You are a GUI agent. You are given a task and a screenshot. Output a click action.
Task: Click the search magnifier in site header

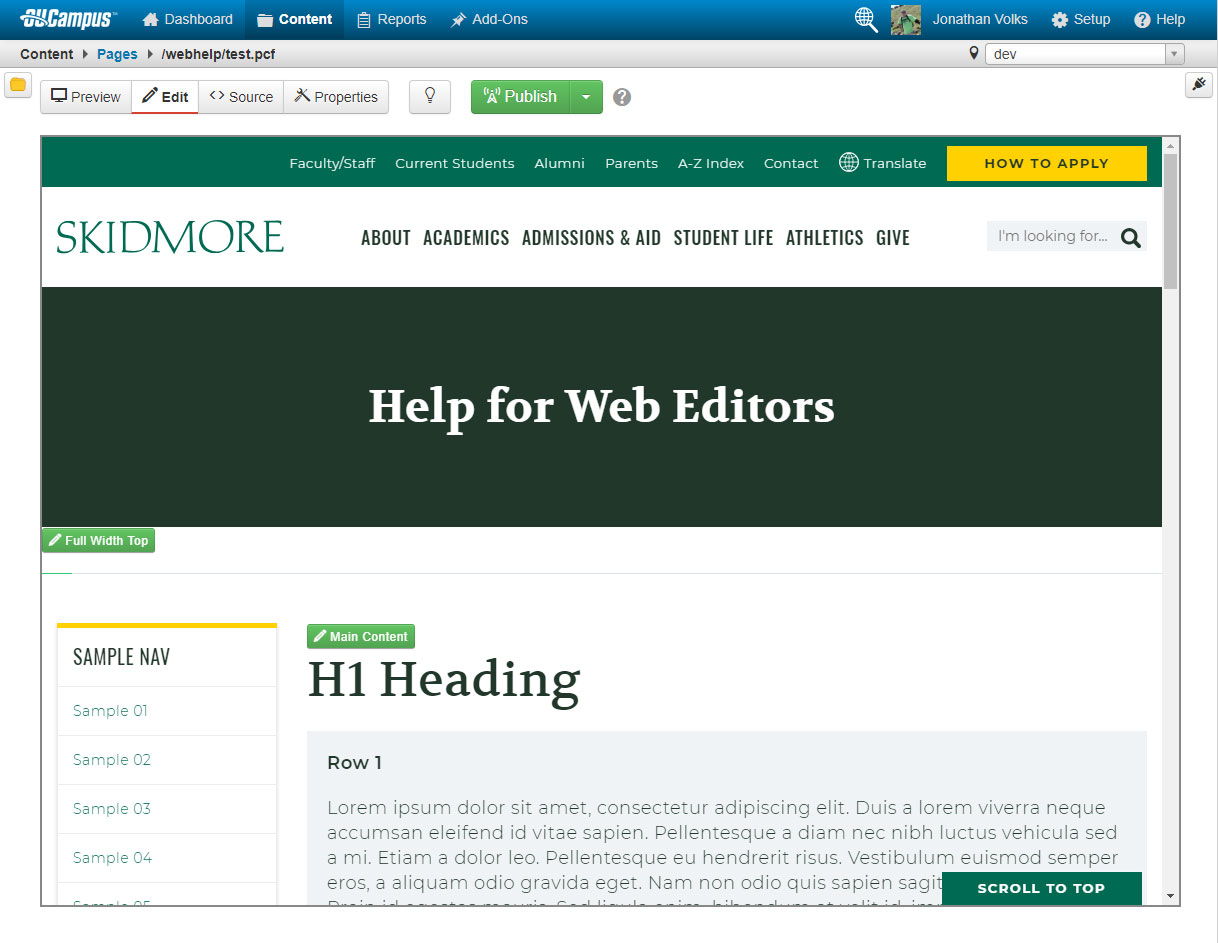tap(1131, 237)
